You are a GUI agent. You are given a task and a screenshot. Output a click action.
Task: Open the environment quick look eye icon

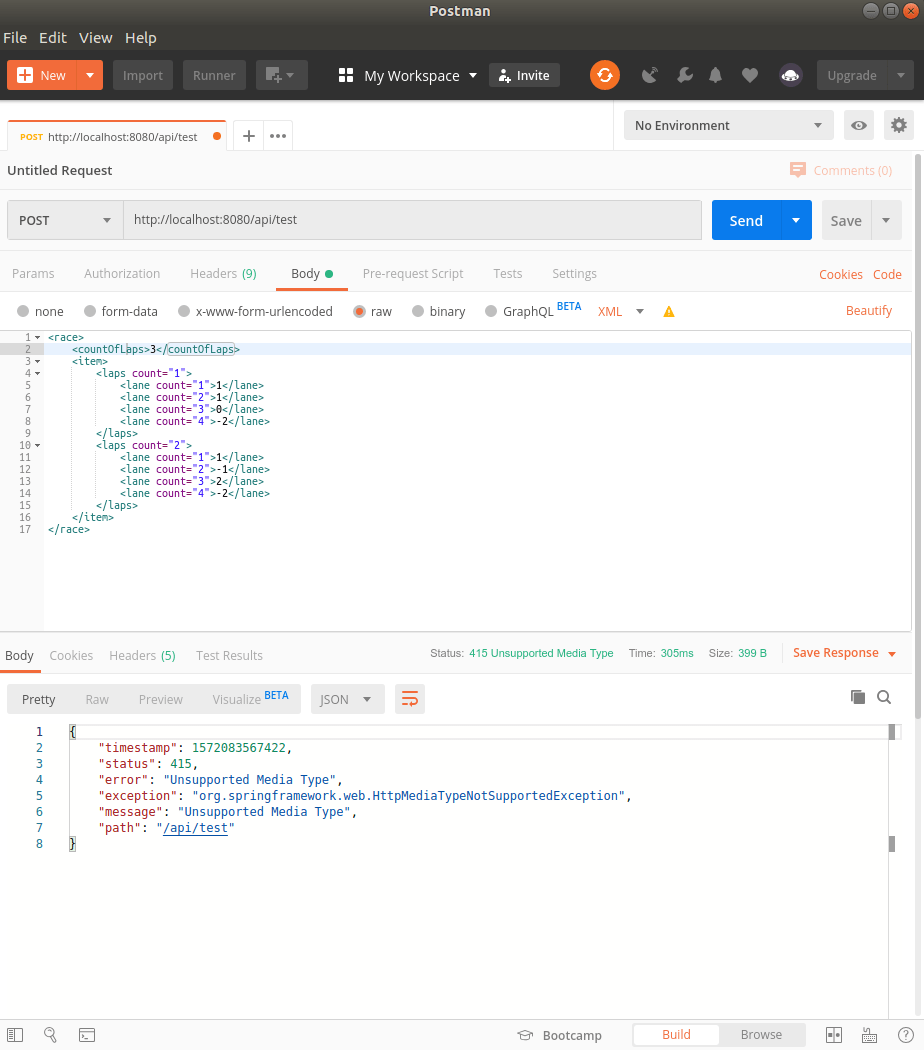(858, 125)
